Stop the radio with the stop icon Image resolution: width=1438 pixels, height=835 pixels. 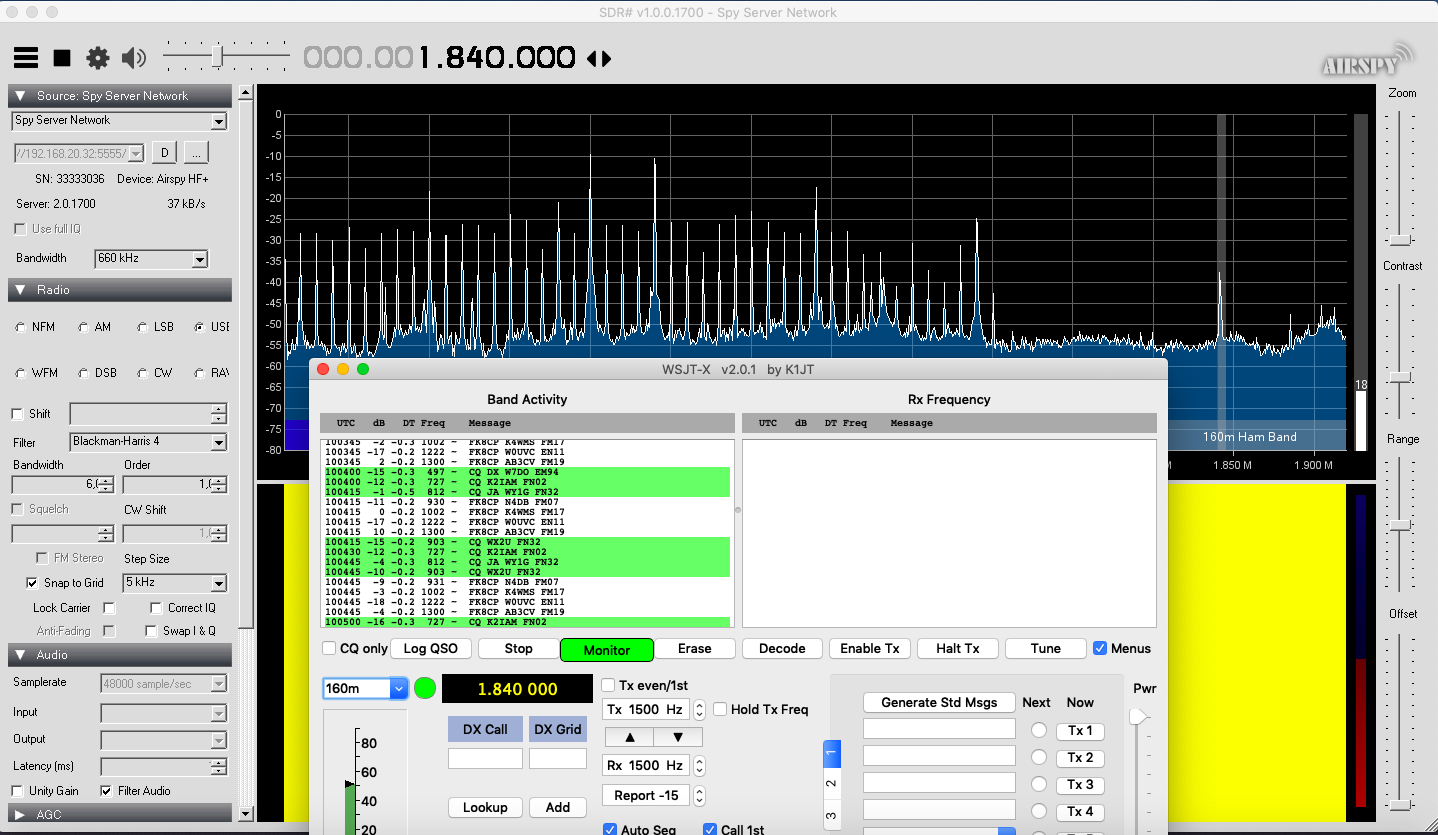click(62, 58)
